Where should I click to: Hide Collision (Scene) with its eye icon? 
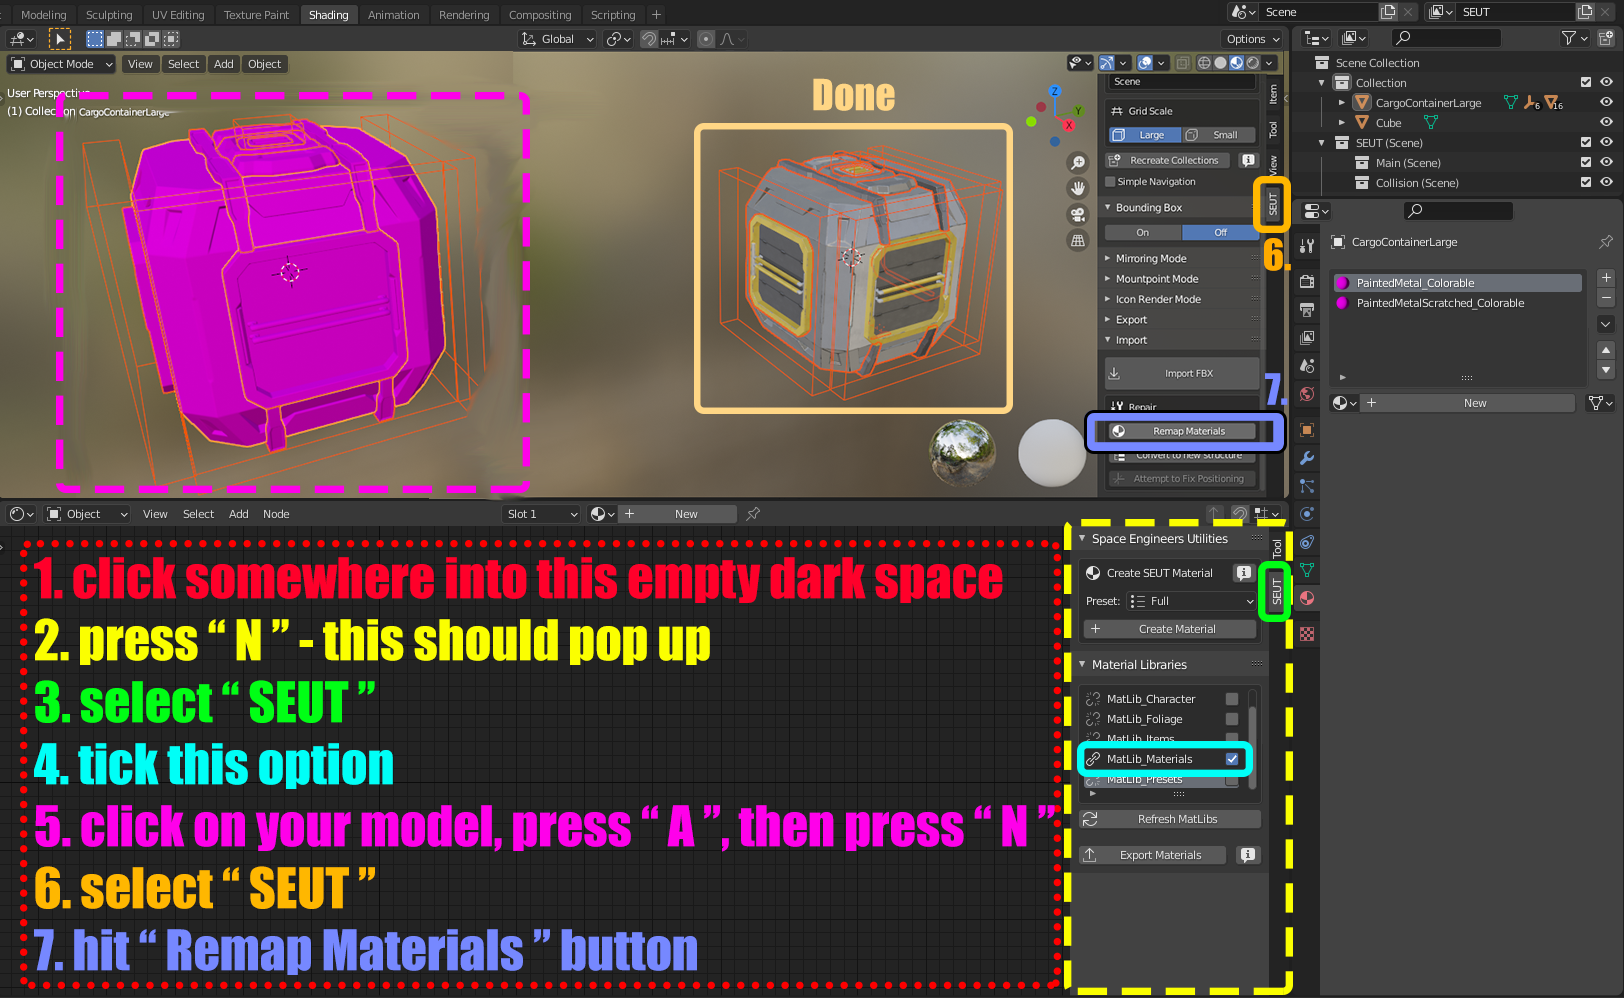pos(1606,182)
